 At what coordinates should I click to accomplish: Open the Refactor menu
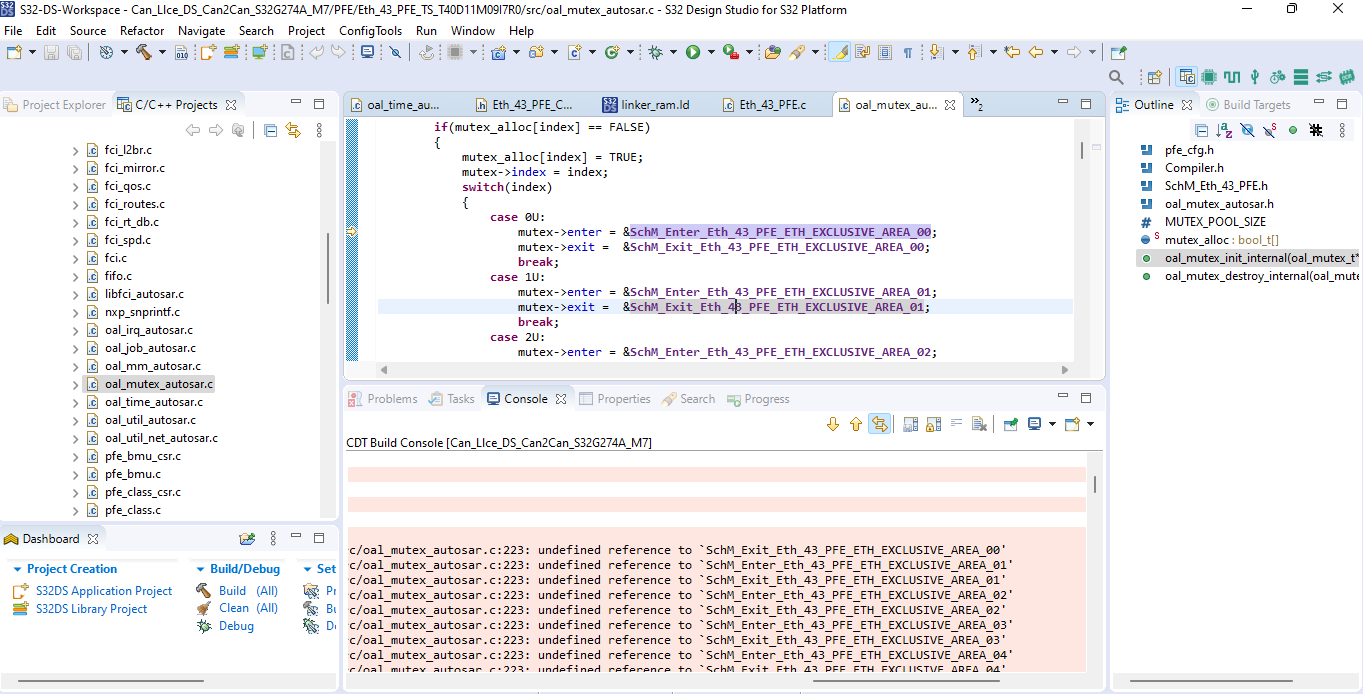tap(142, 30)
